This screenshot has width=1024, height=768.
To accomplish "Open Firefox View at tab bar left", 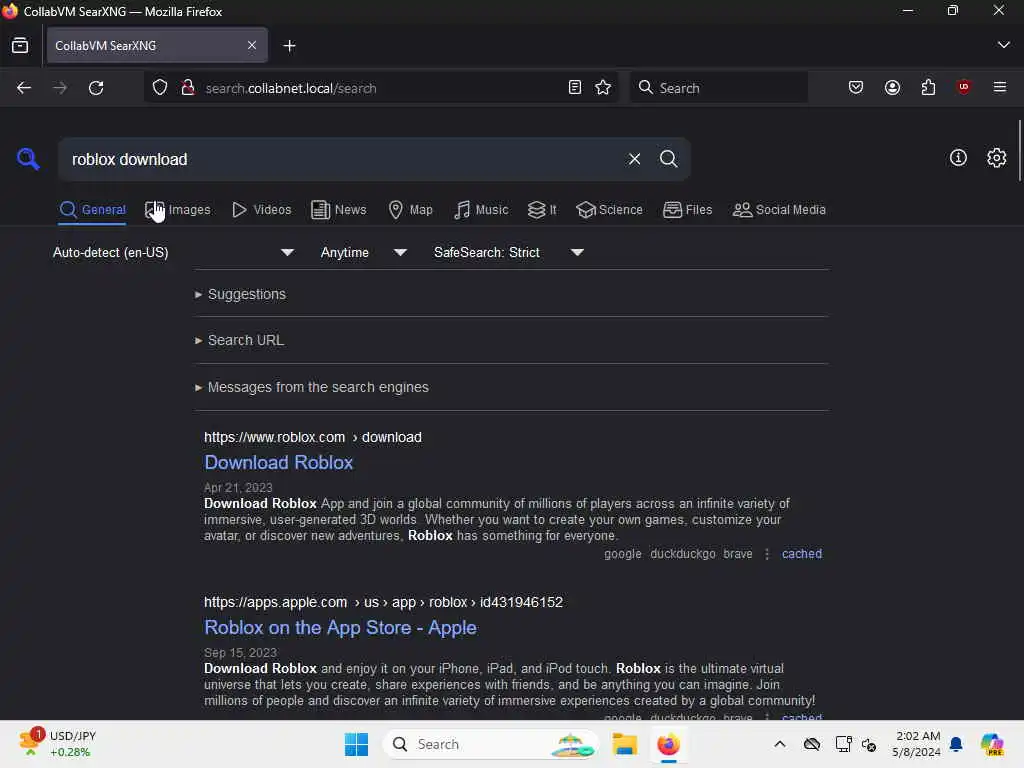I will [x=20, y=46].
